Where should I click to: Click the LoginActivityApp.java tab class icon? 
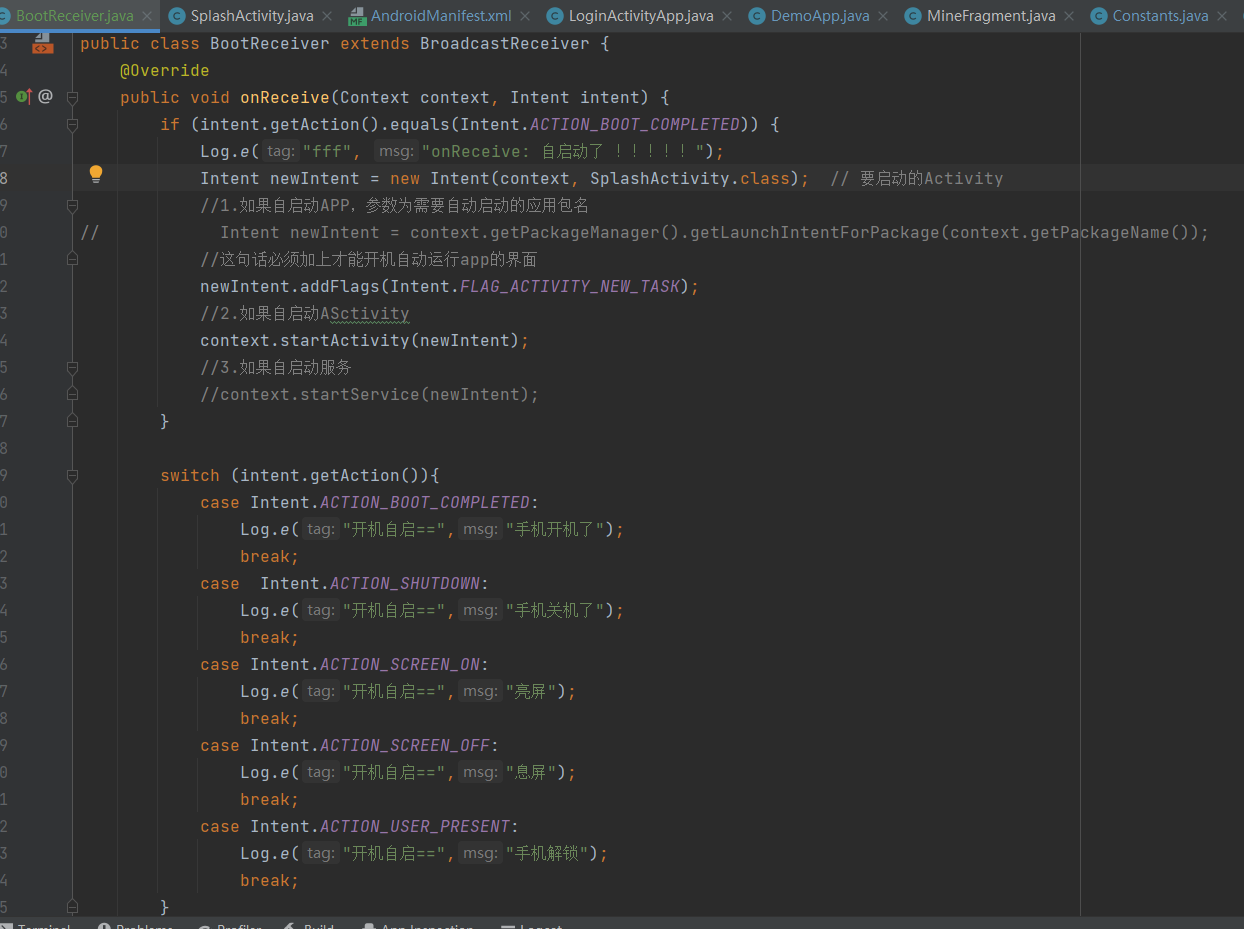point(555,16)
